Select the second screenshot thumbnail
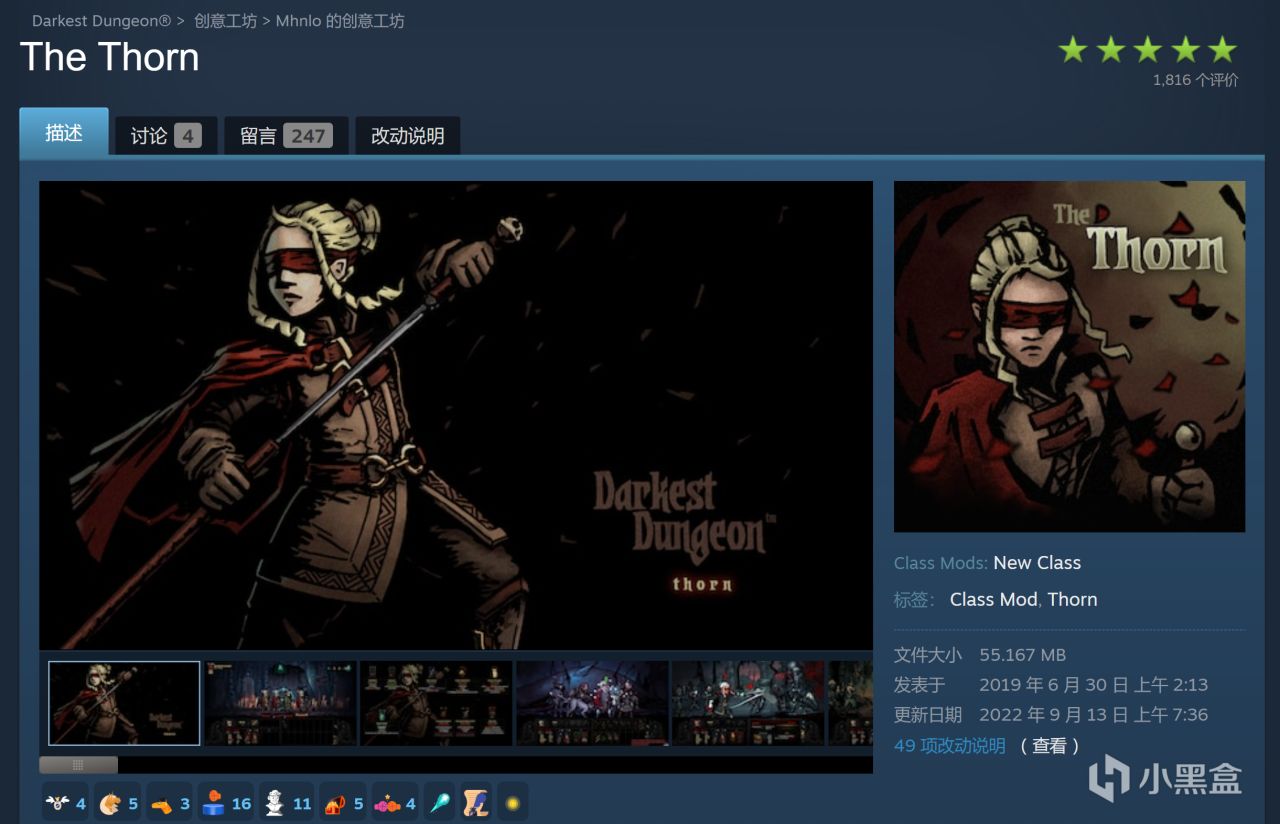The width and height of the screenshot is (1280, 824). (280, 703)
